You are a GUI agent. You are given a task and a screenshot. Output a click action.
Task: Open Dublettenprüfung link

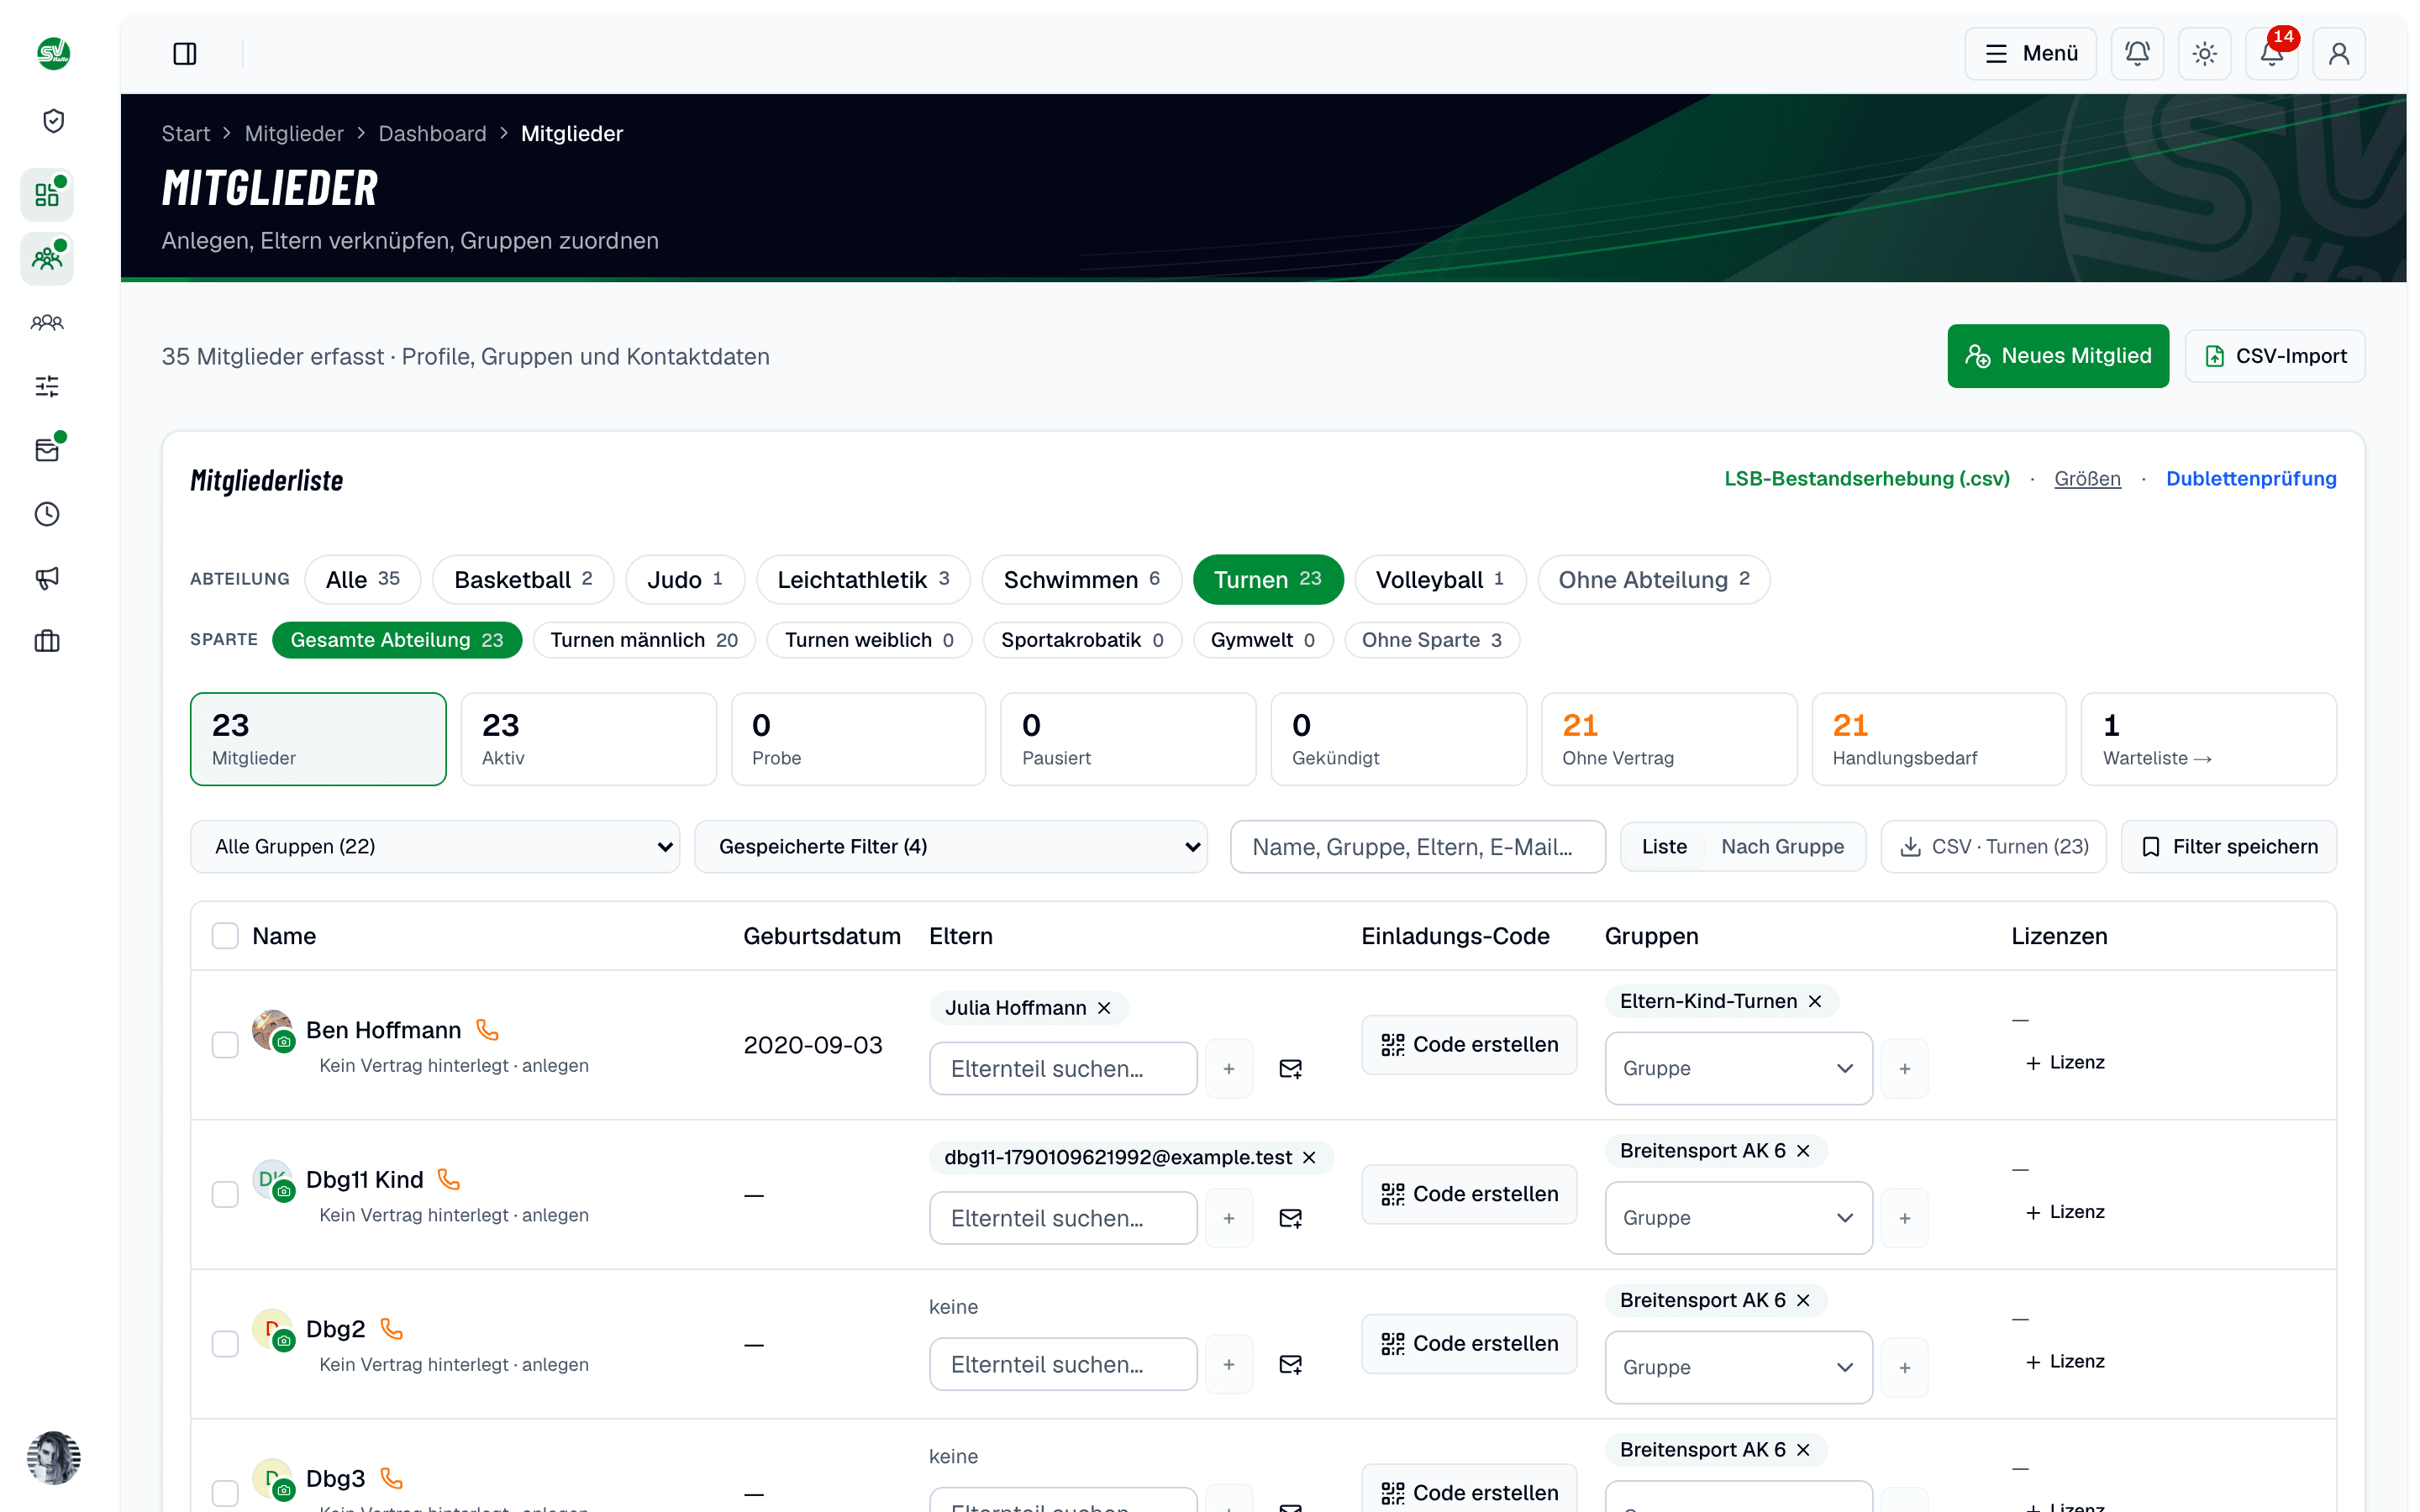tap(2251, 479)
